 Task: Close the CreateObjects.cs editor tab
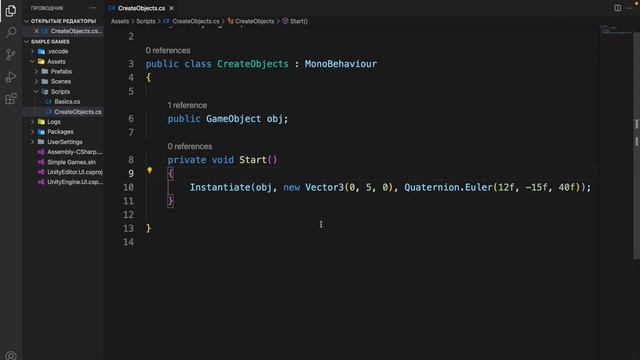pos(171,8)
